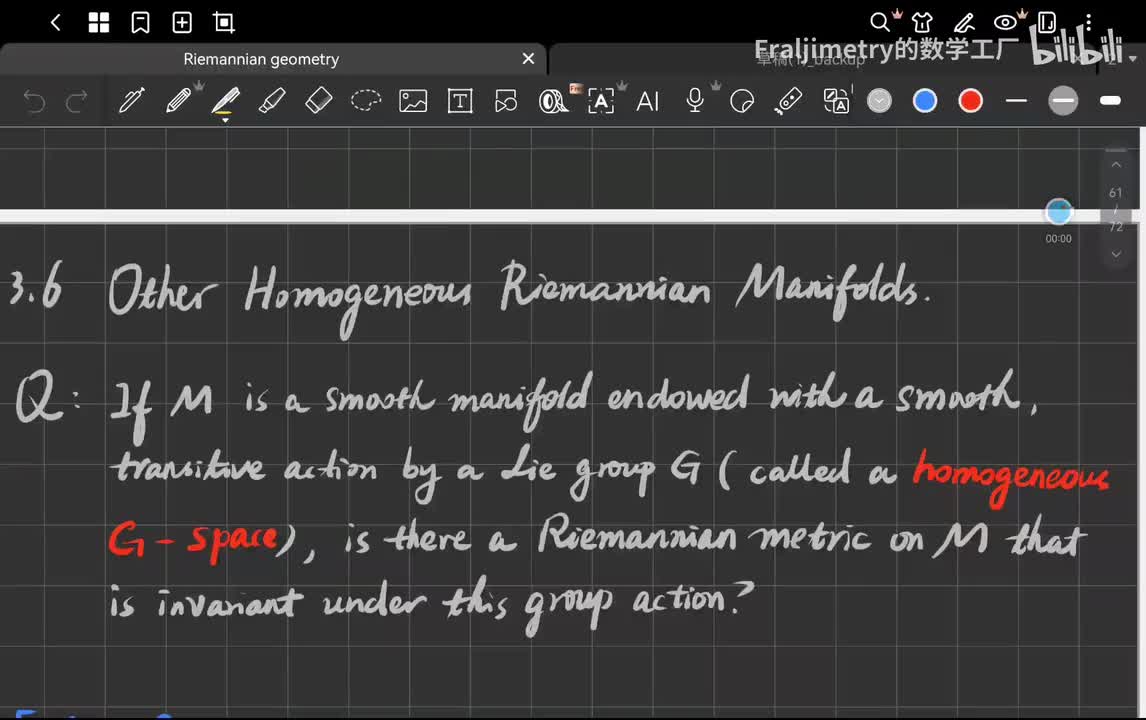Viewport: 1146px width, 720px height.
Task: Undo the last stroke
Action: [x=34, y=101]
